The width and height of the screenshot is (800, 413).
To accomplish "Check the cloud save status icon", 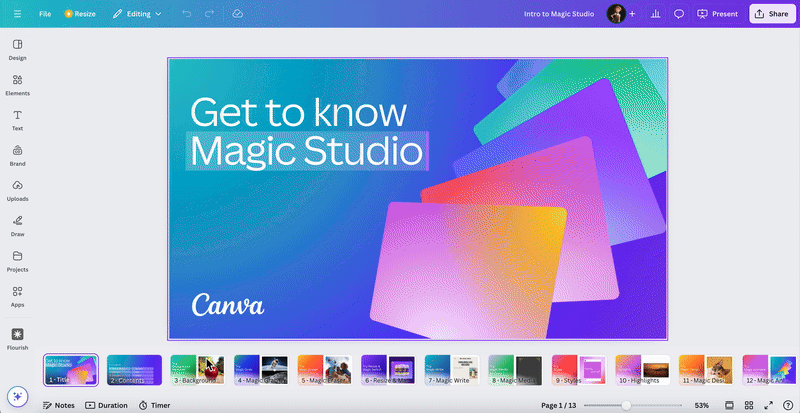I will [237, 14].
